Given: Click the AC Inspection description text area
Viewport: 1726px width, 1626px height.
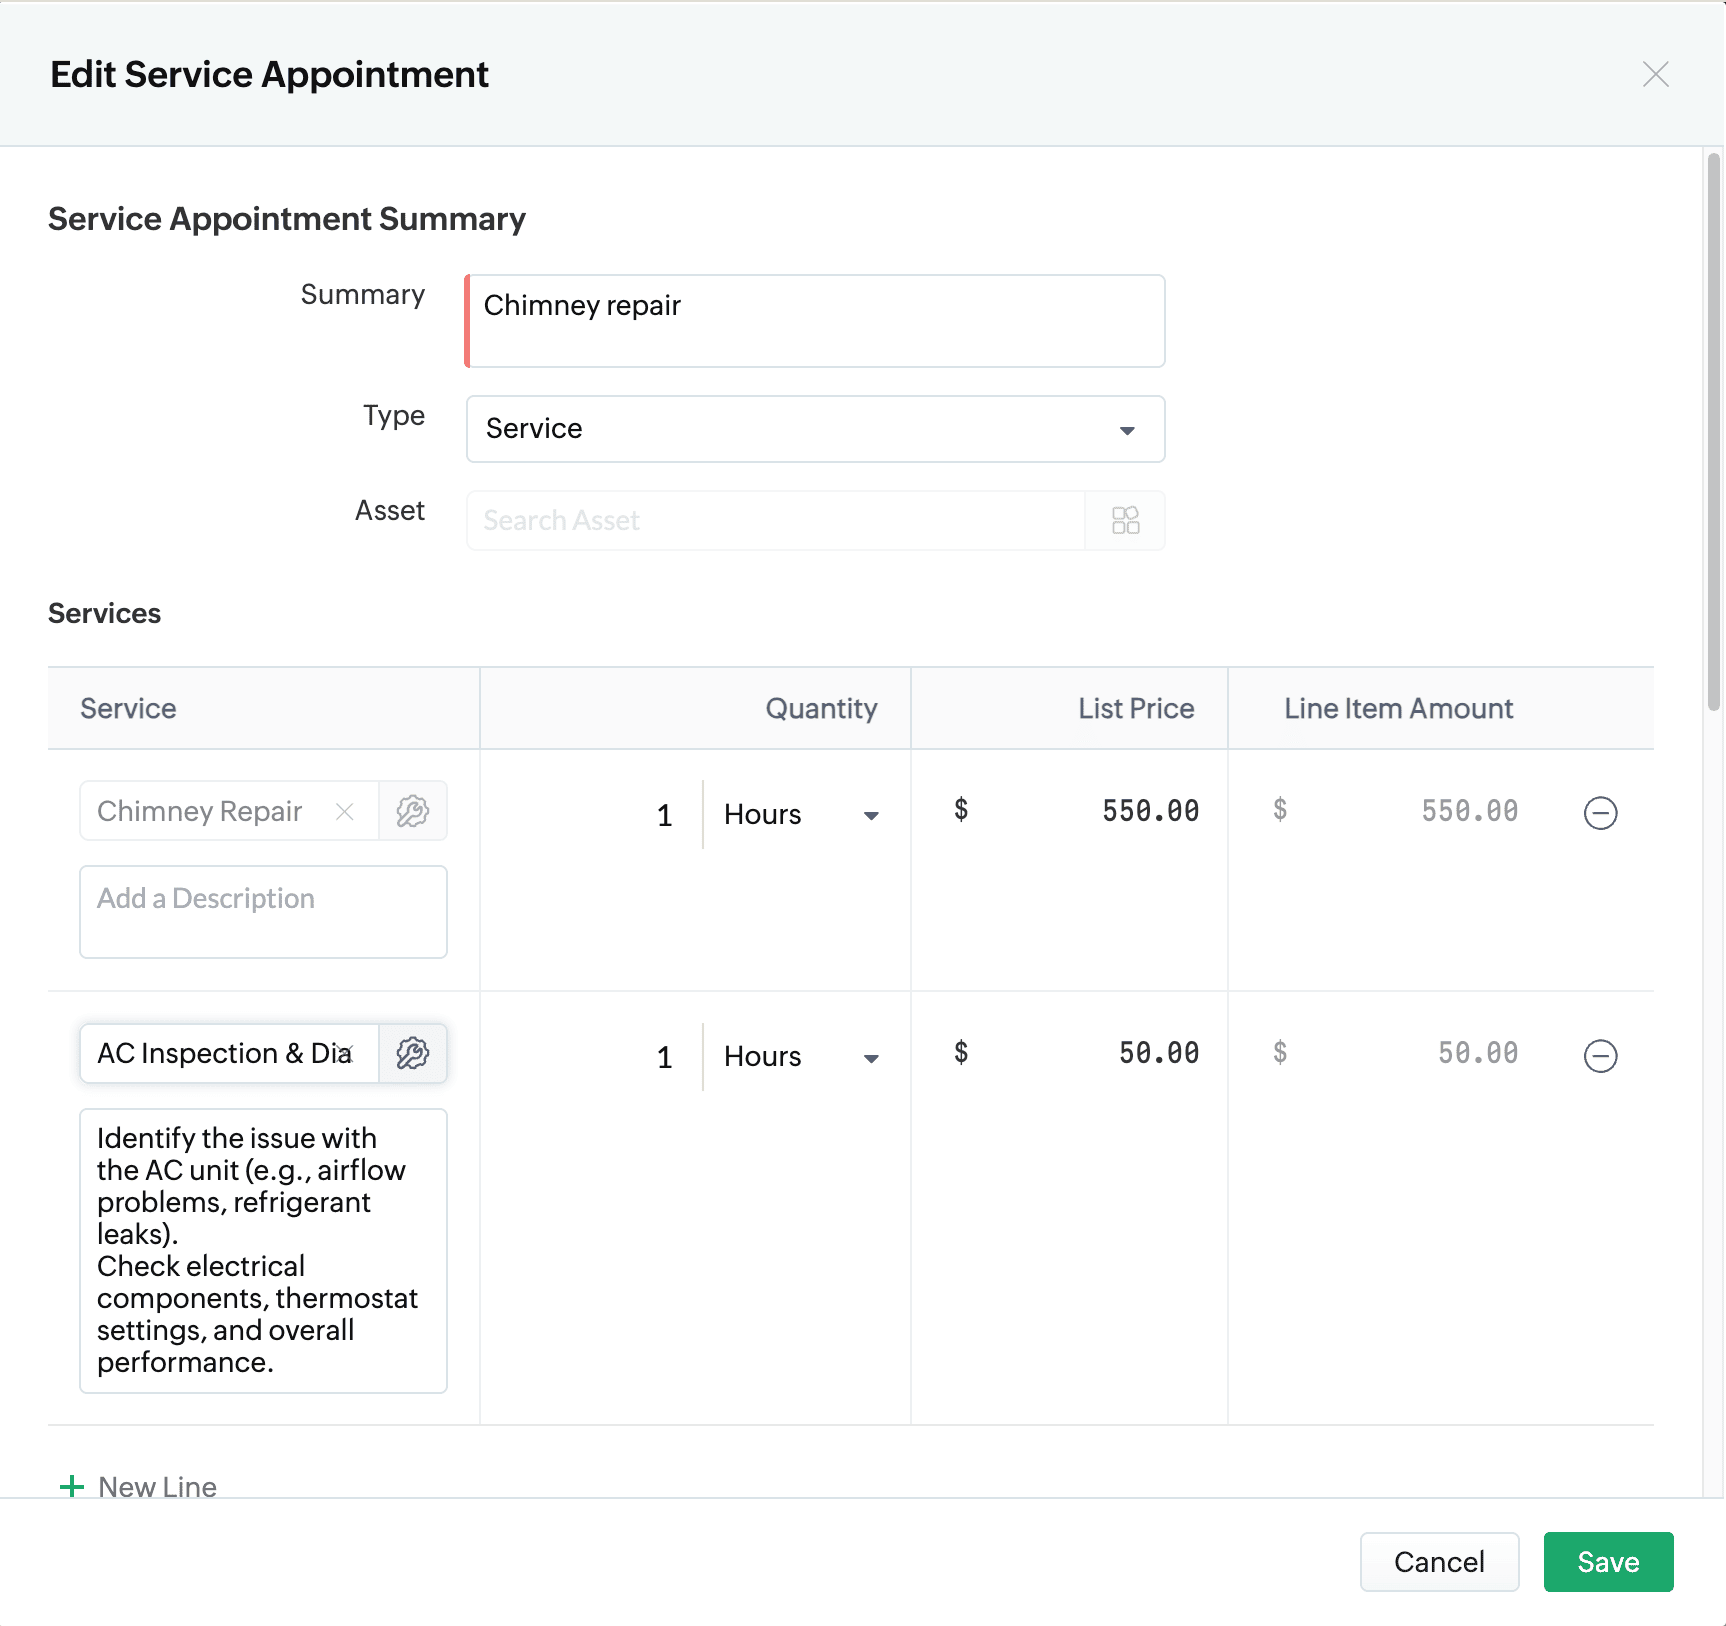Looking at the screenshot, I should (x=263, y=1250).
